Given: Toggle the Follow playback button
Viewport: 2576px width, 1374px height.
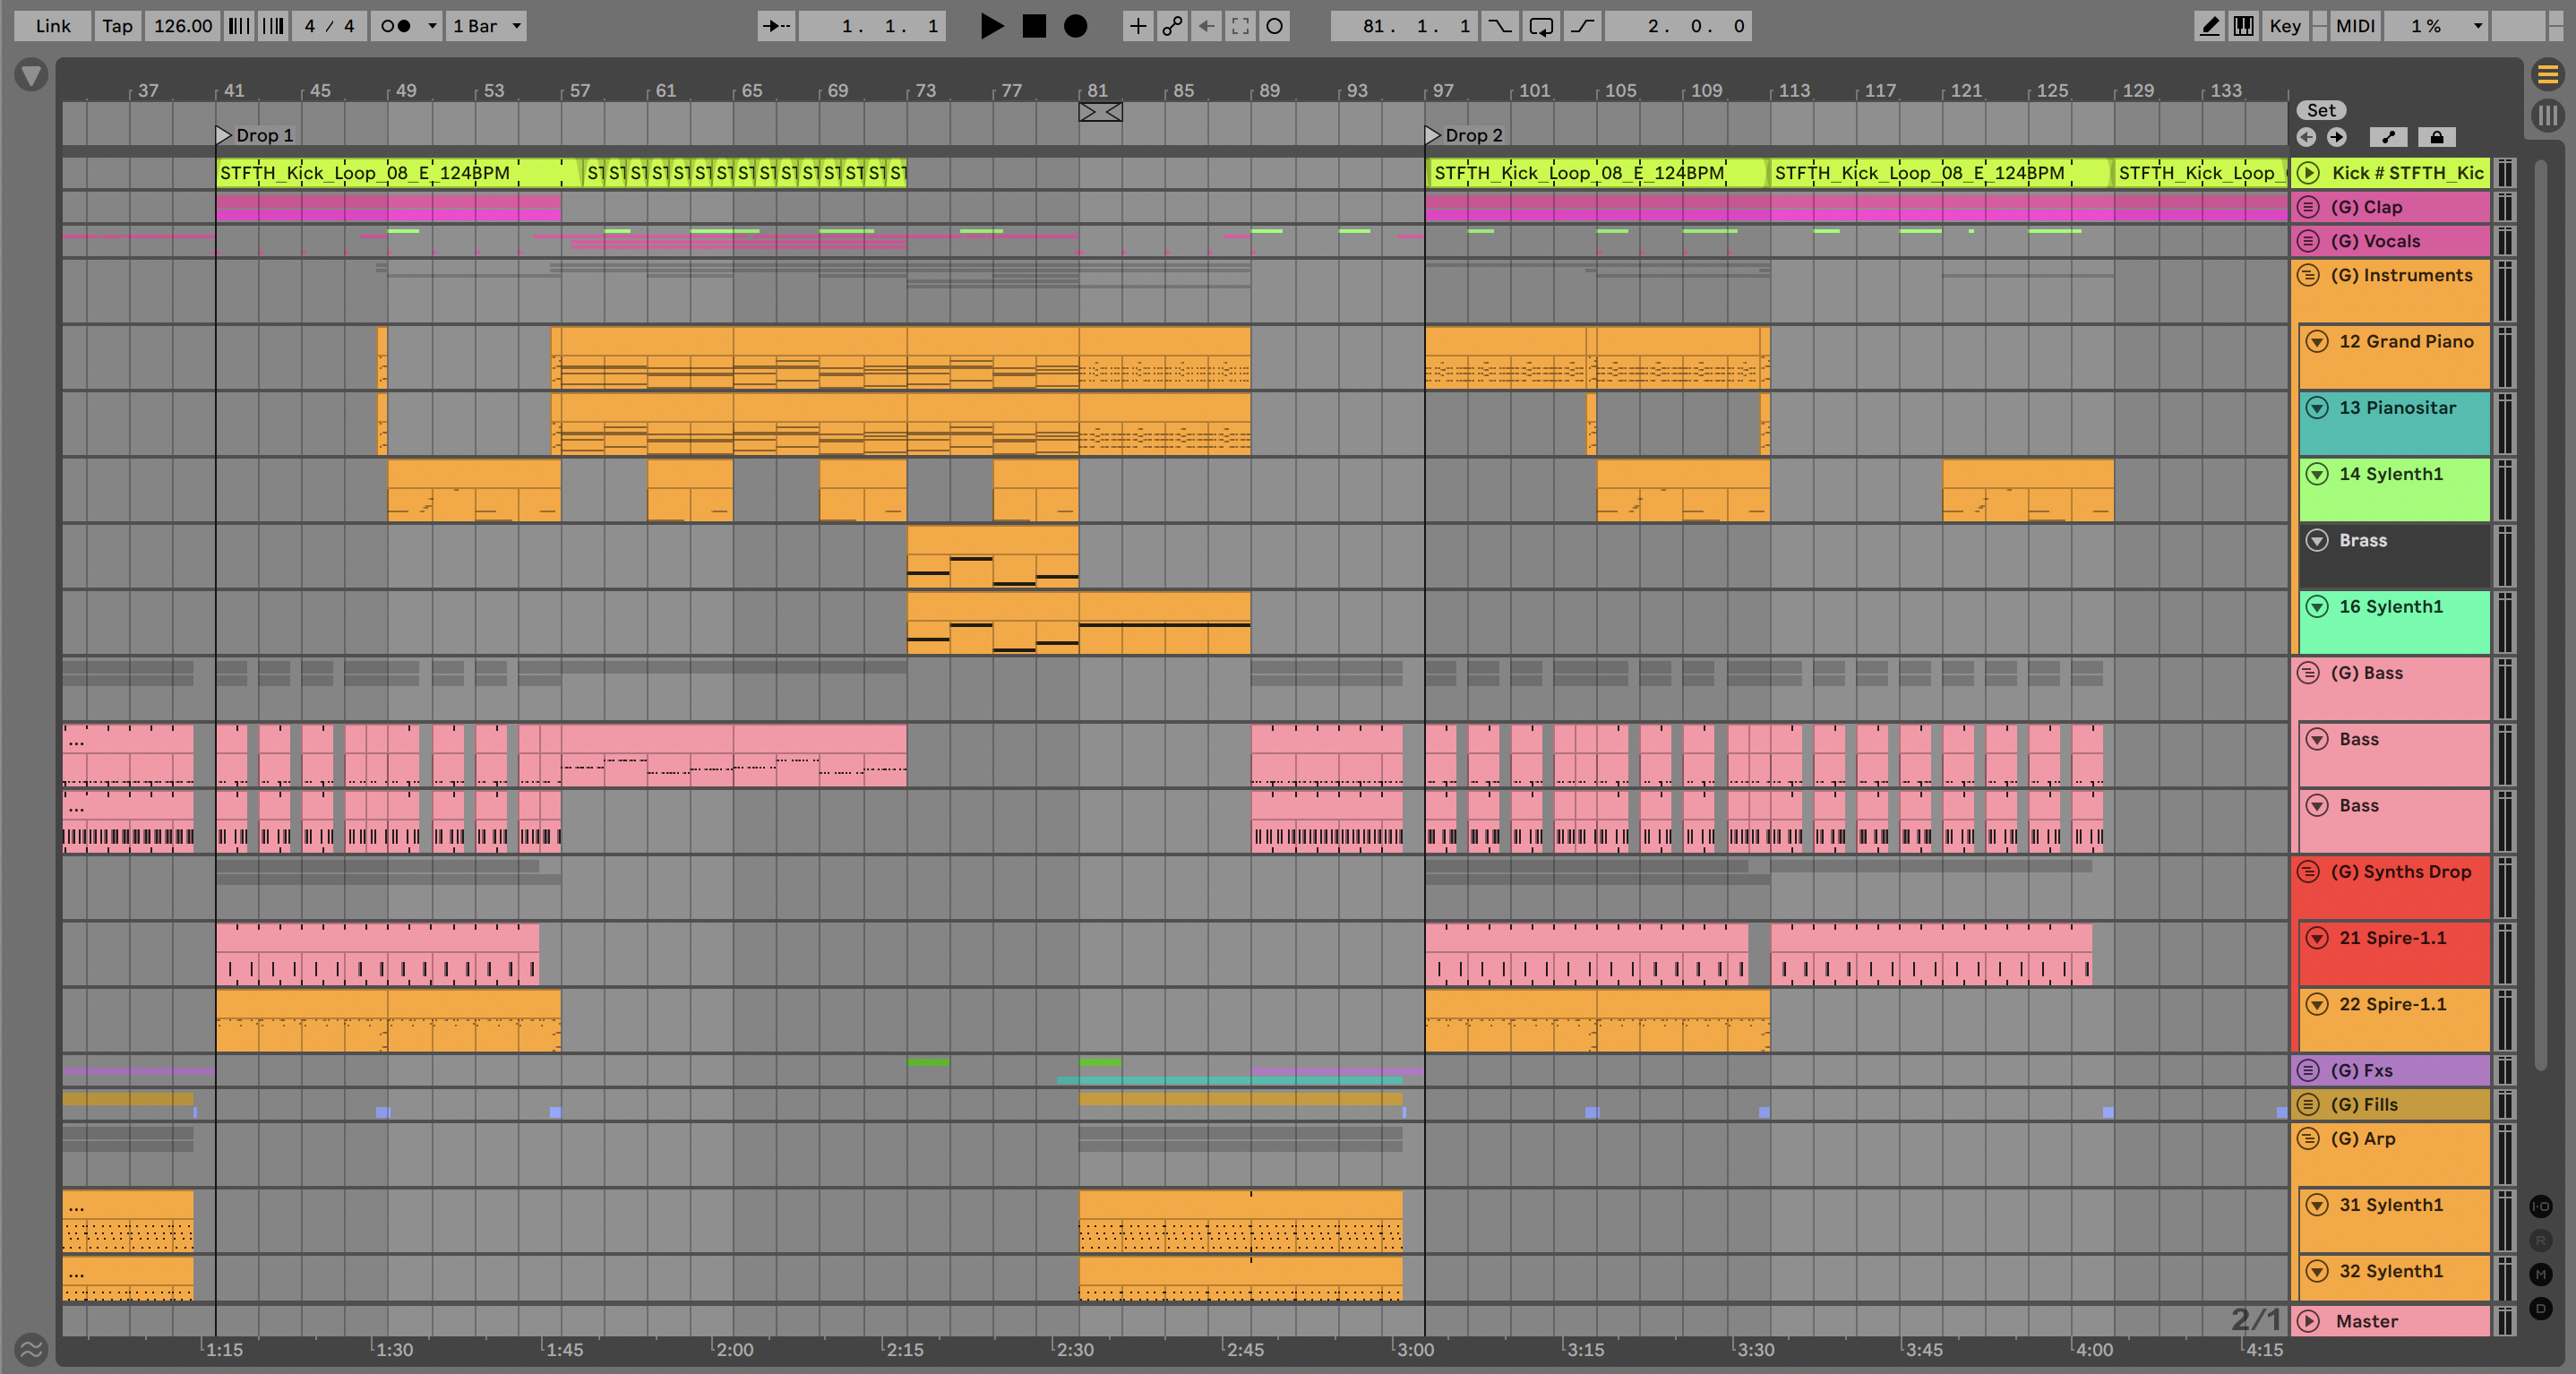Looking at the screenshot, I should tap(776, 26).
